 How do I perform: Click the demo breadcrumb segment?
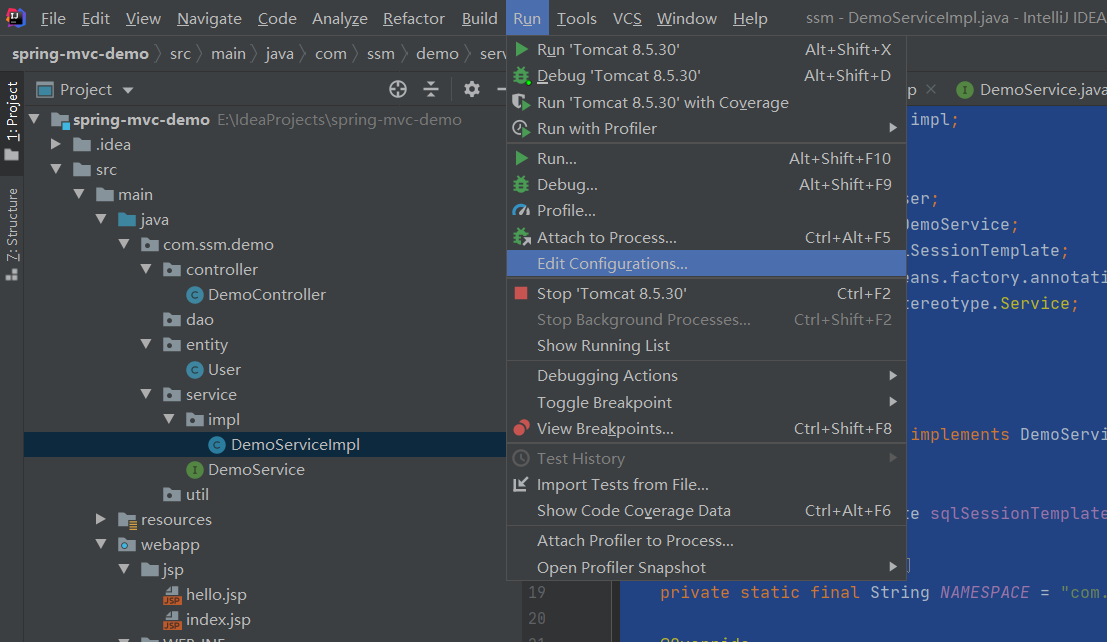tap(437, 54)
